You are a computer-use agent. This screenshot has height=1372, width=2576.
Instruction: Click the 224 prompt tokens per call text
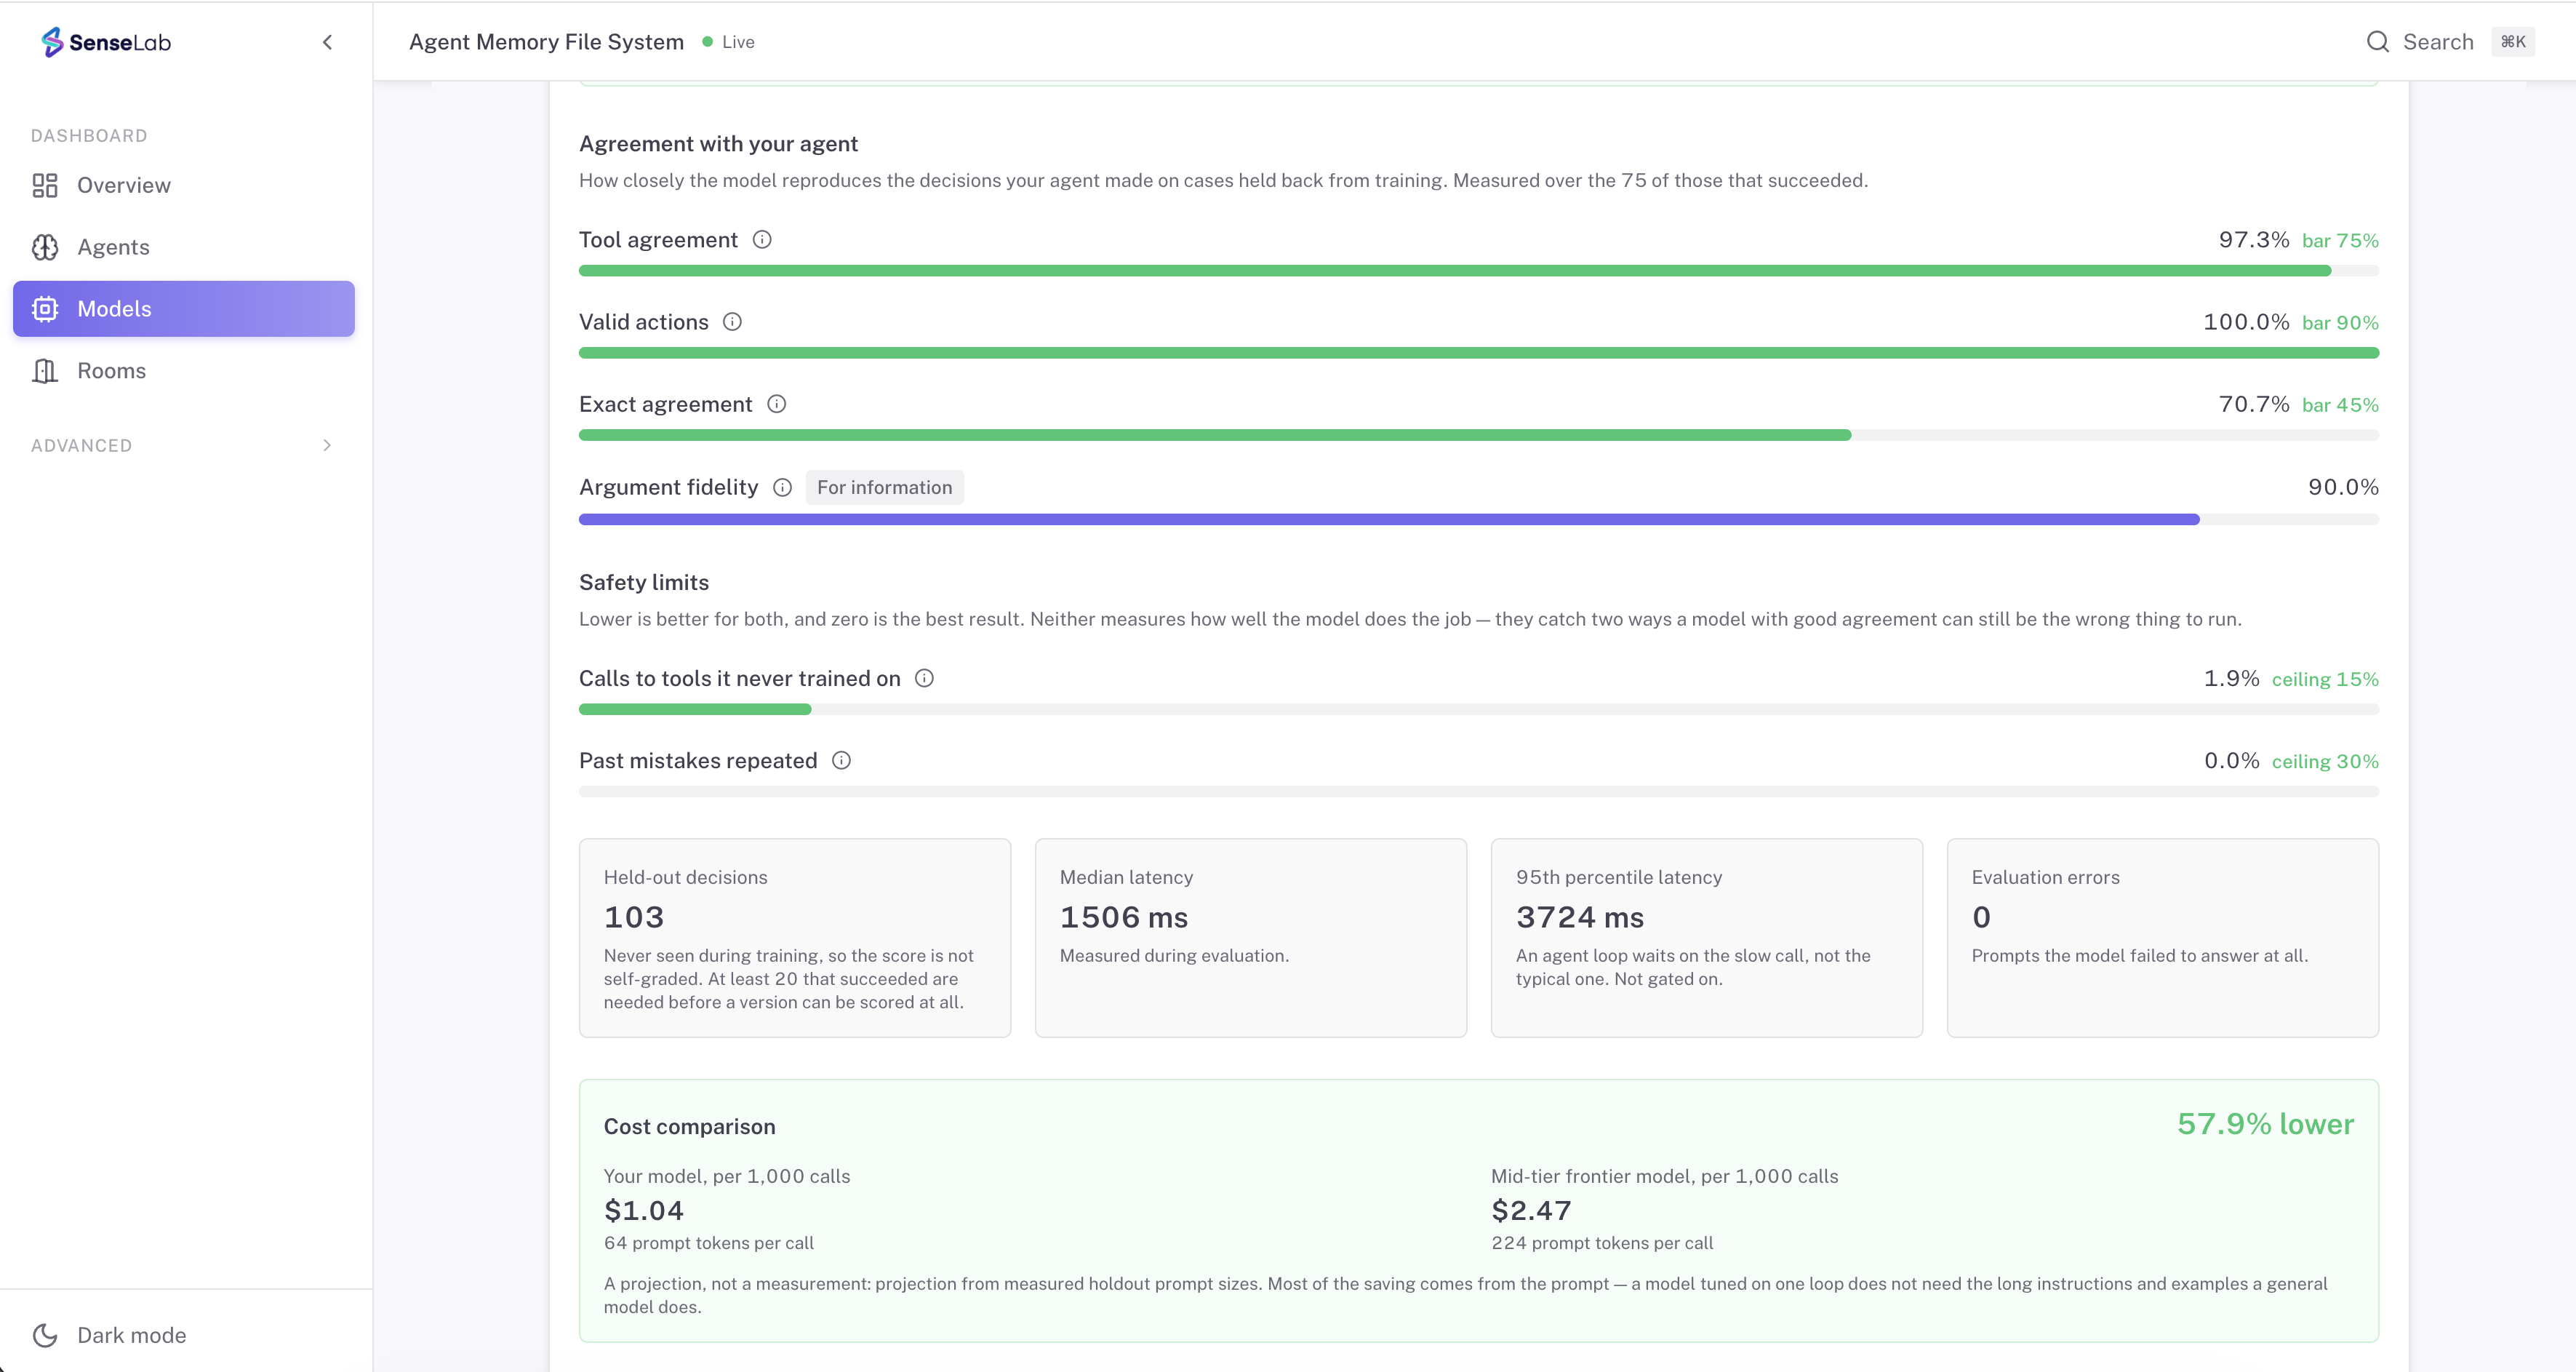tap(1602, 1243)
